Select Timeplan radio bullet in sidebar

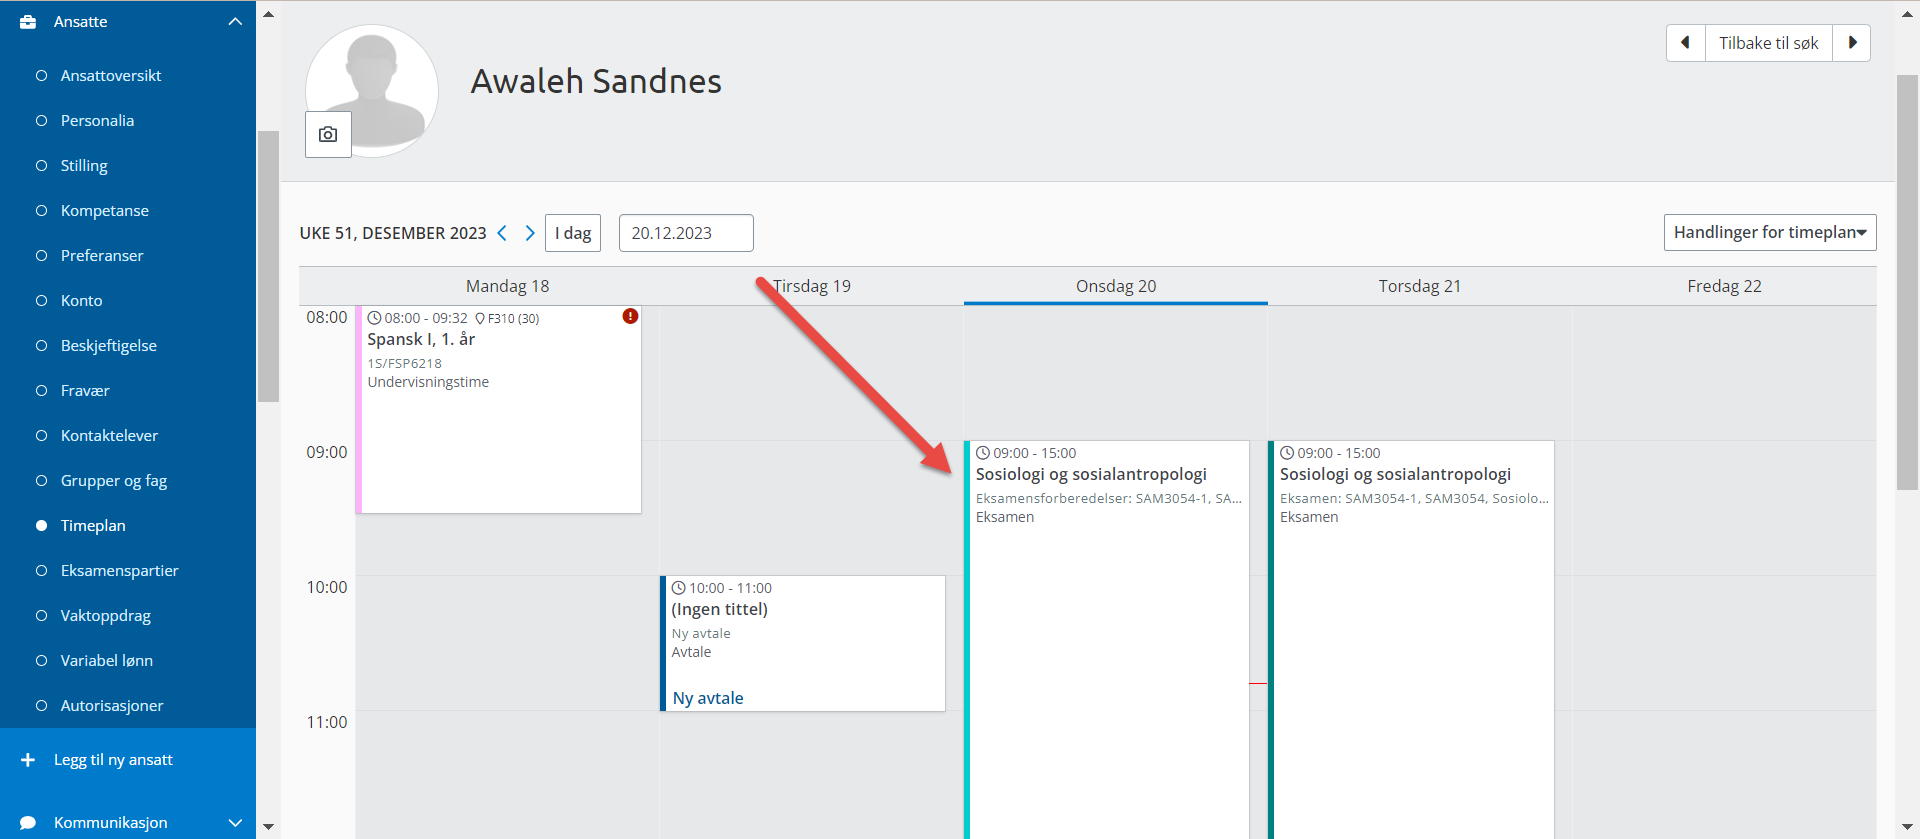pyautogui.click(x=41, y=526)
